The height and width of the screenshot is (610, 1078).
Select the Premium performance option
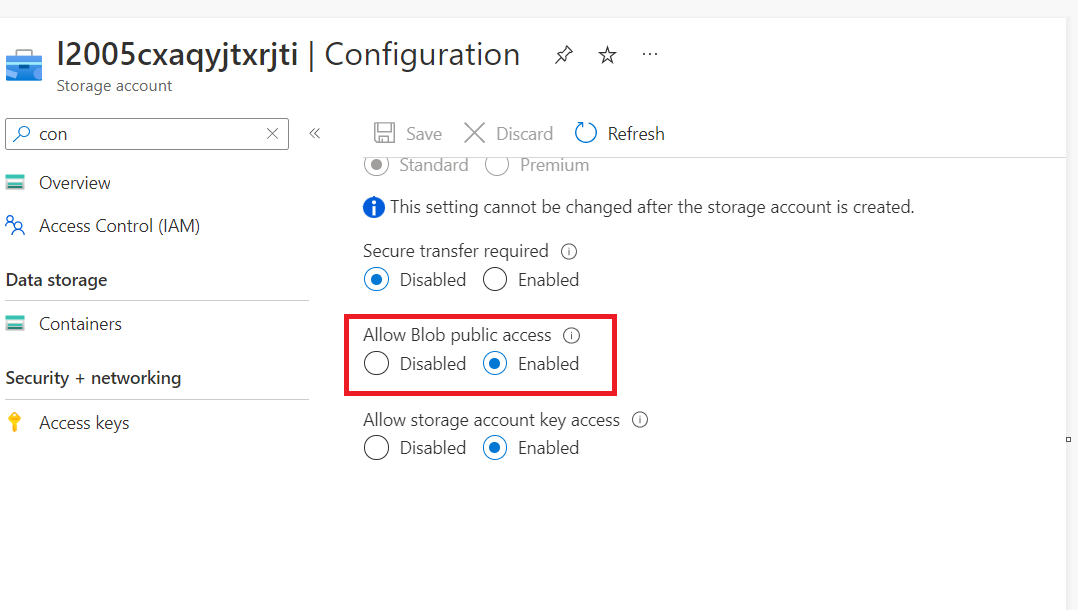(497, 165)
